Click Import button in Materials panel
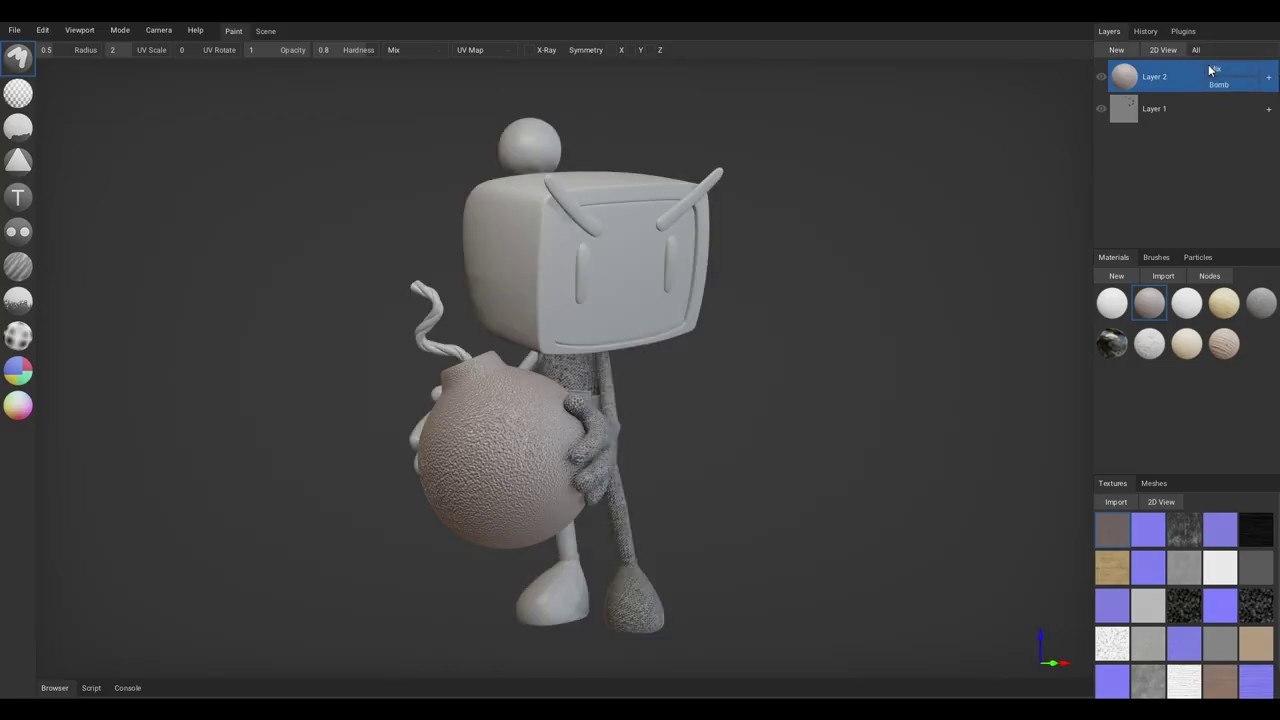Image resolution: width=1280 pixels, height=720 pixels. point(1163,276)
